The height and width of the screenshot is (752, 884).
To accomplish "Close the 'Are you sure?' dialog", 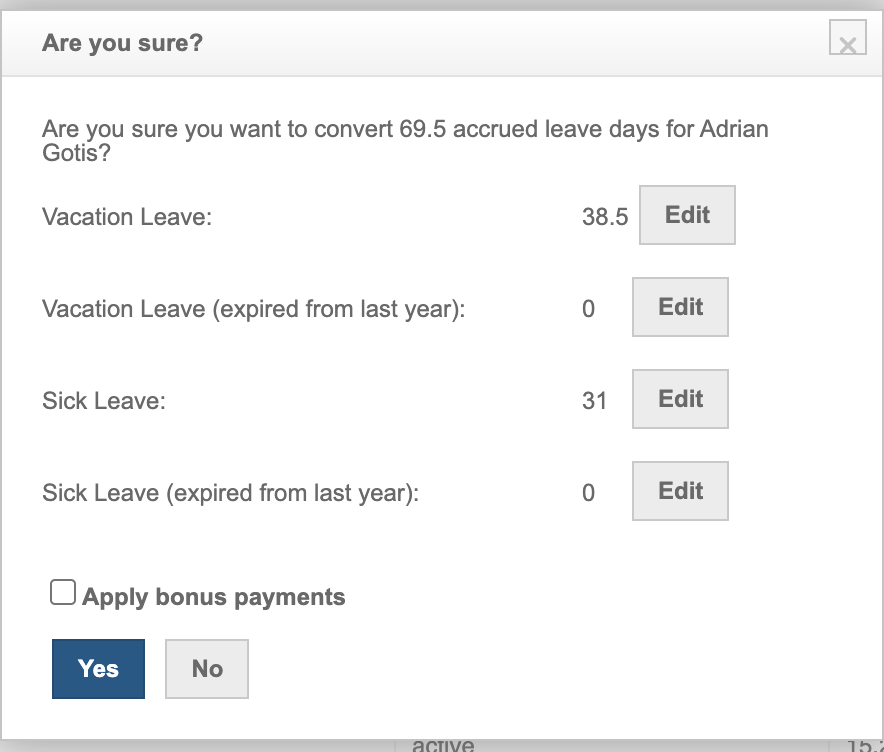I will click(x=847, y=42).
